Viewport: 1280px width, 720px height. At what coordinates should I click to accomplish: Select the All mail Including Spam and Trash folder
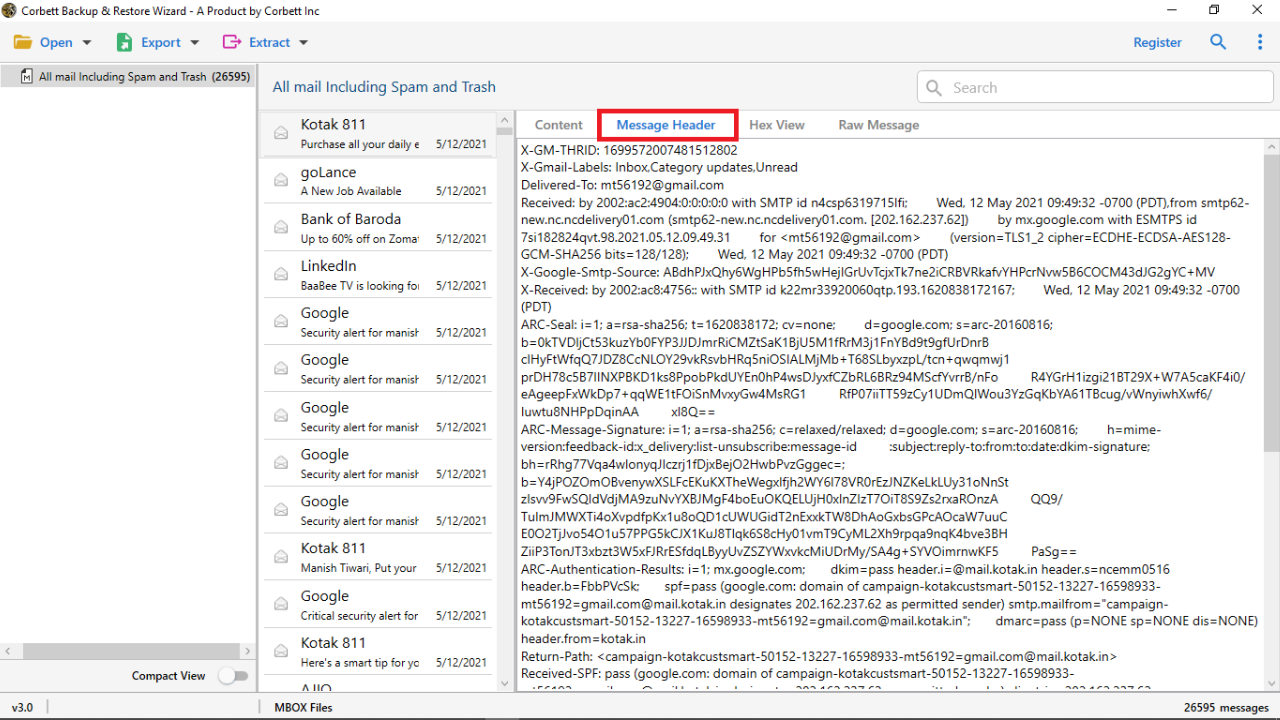[128, 76]
